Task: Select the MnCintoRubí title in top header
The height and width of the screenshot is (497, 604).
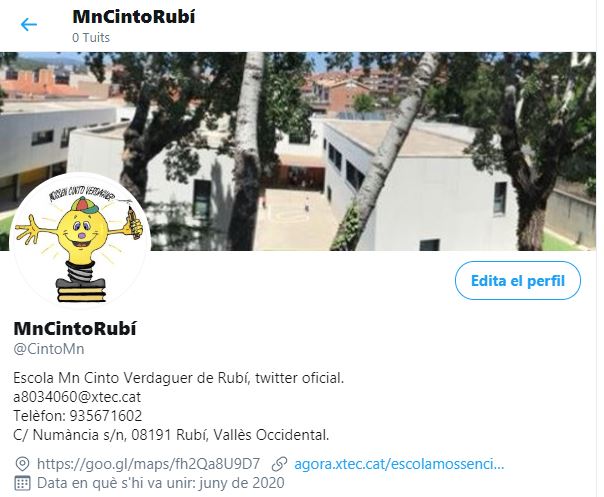Action: click(134, 17)
